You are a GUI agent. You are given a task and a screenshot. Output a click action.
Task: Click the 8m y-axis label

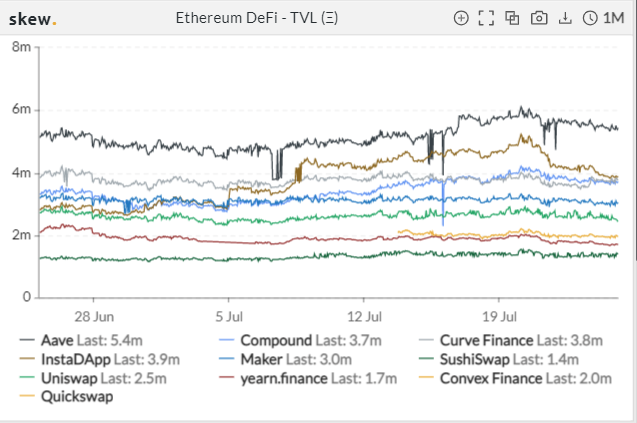tap(21, 47)
